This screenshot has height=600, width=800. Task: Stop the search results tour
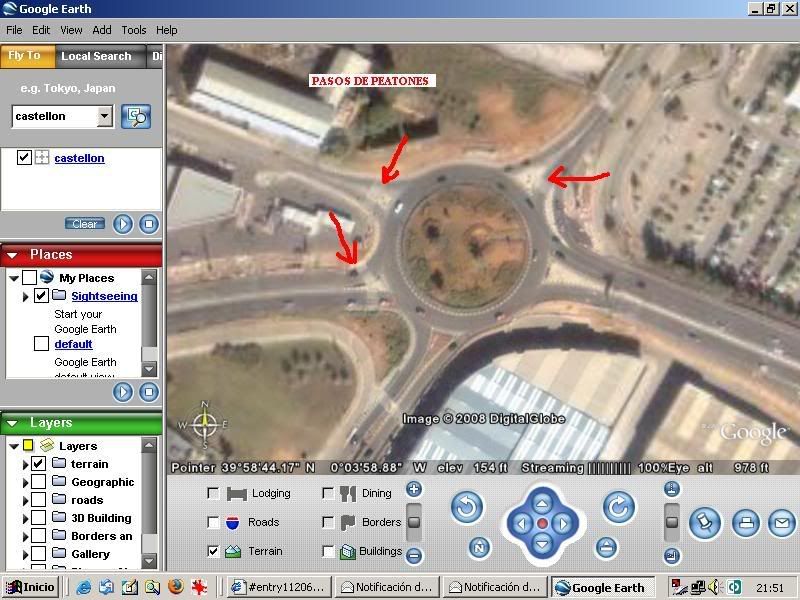pos(149,224)
